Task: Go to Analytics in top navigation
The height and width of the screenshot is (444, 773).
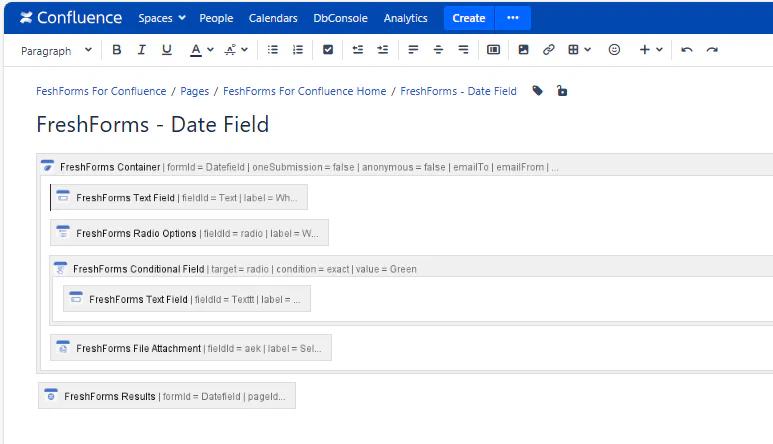Action: coord(405,18)
